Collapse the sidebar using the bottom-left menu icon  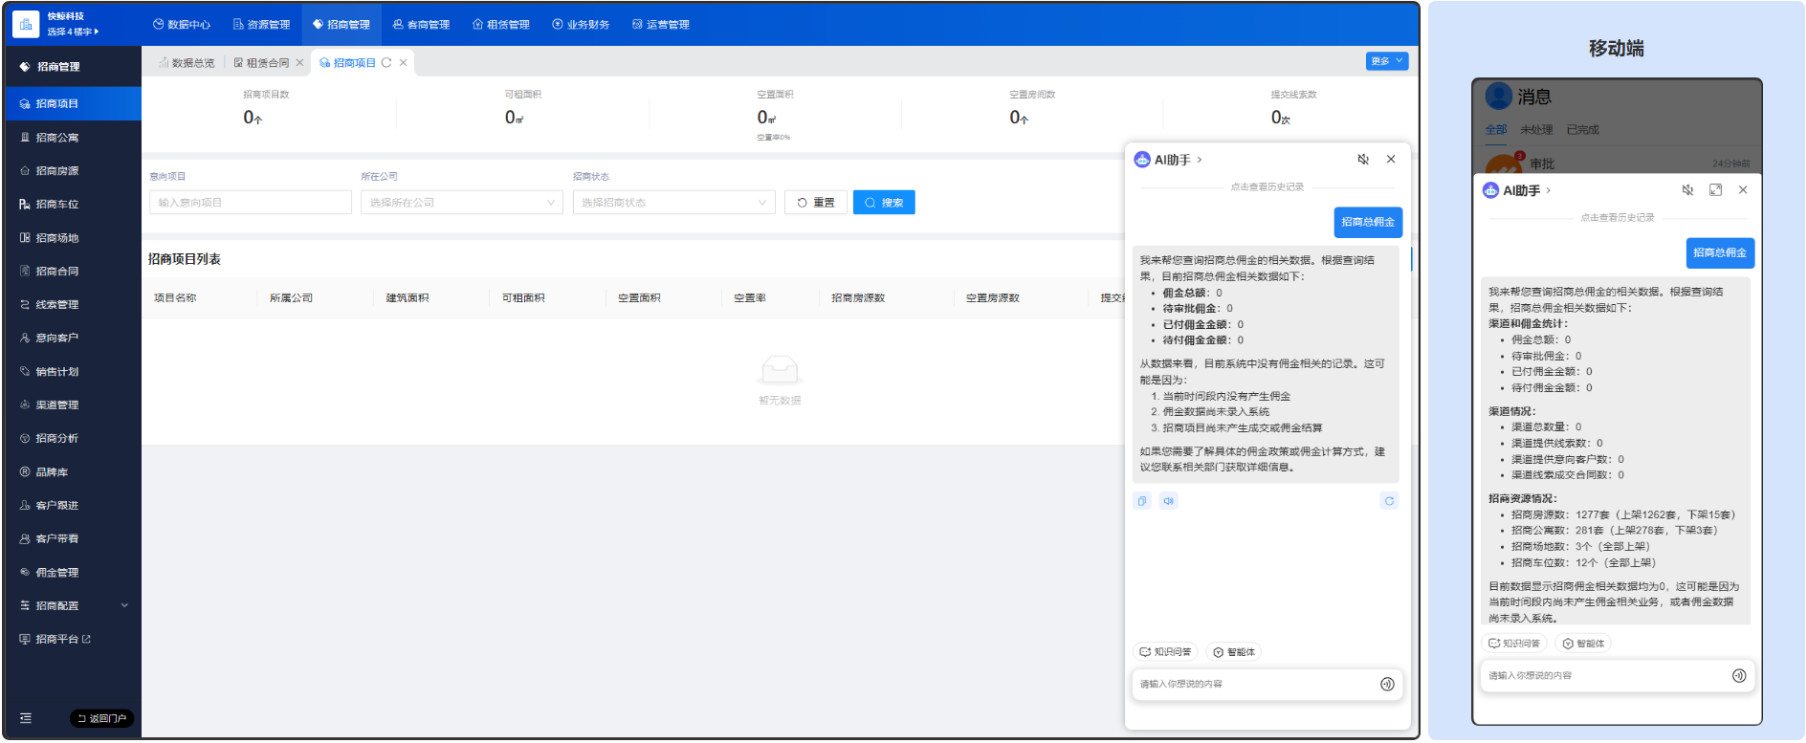(x=26, y=718)
